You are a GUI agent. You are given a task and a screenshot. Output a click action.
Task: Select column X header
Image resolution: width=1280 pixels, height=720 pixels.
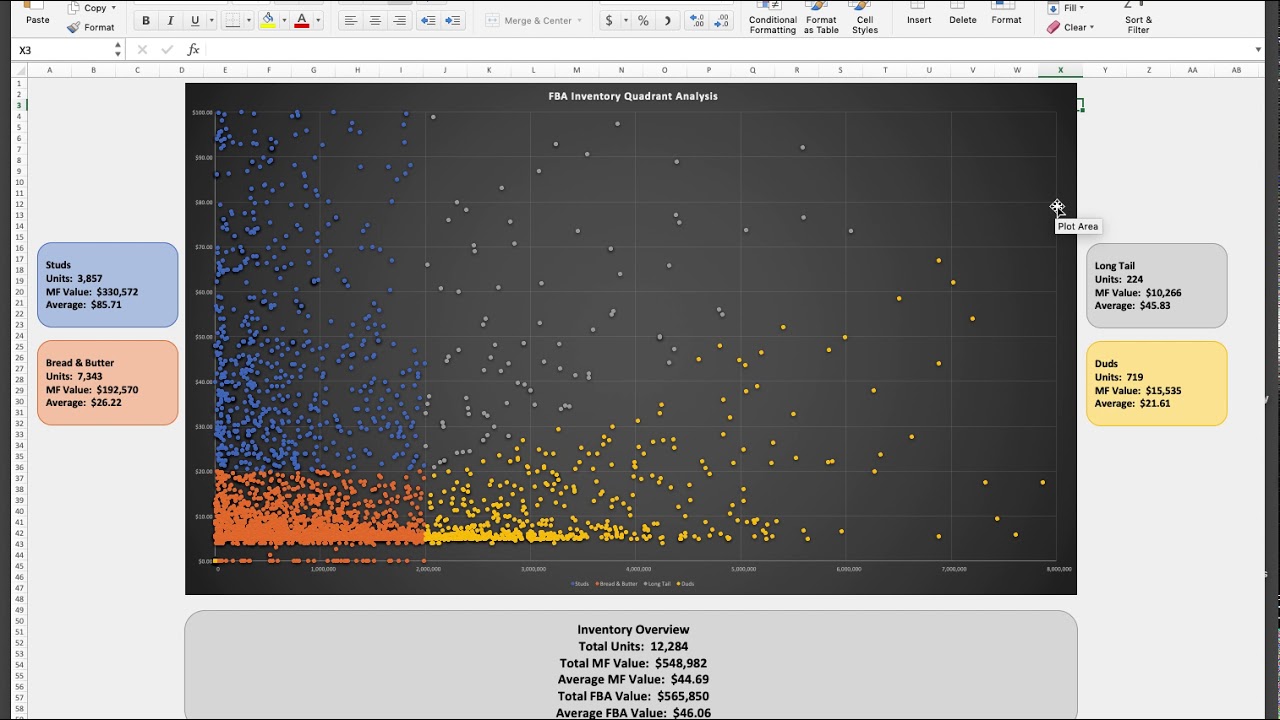coord(1060,70)
